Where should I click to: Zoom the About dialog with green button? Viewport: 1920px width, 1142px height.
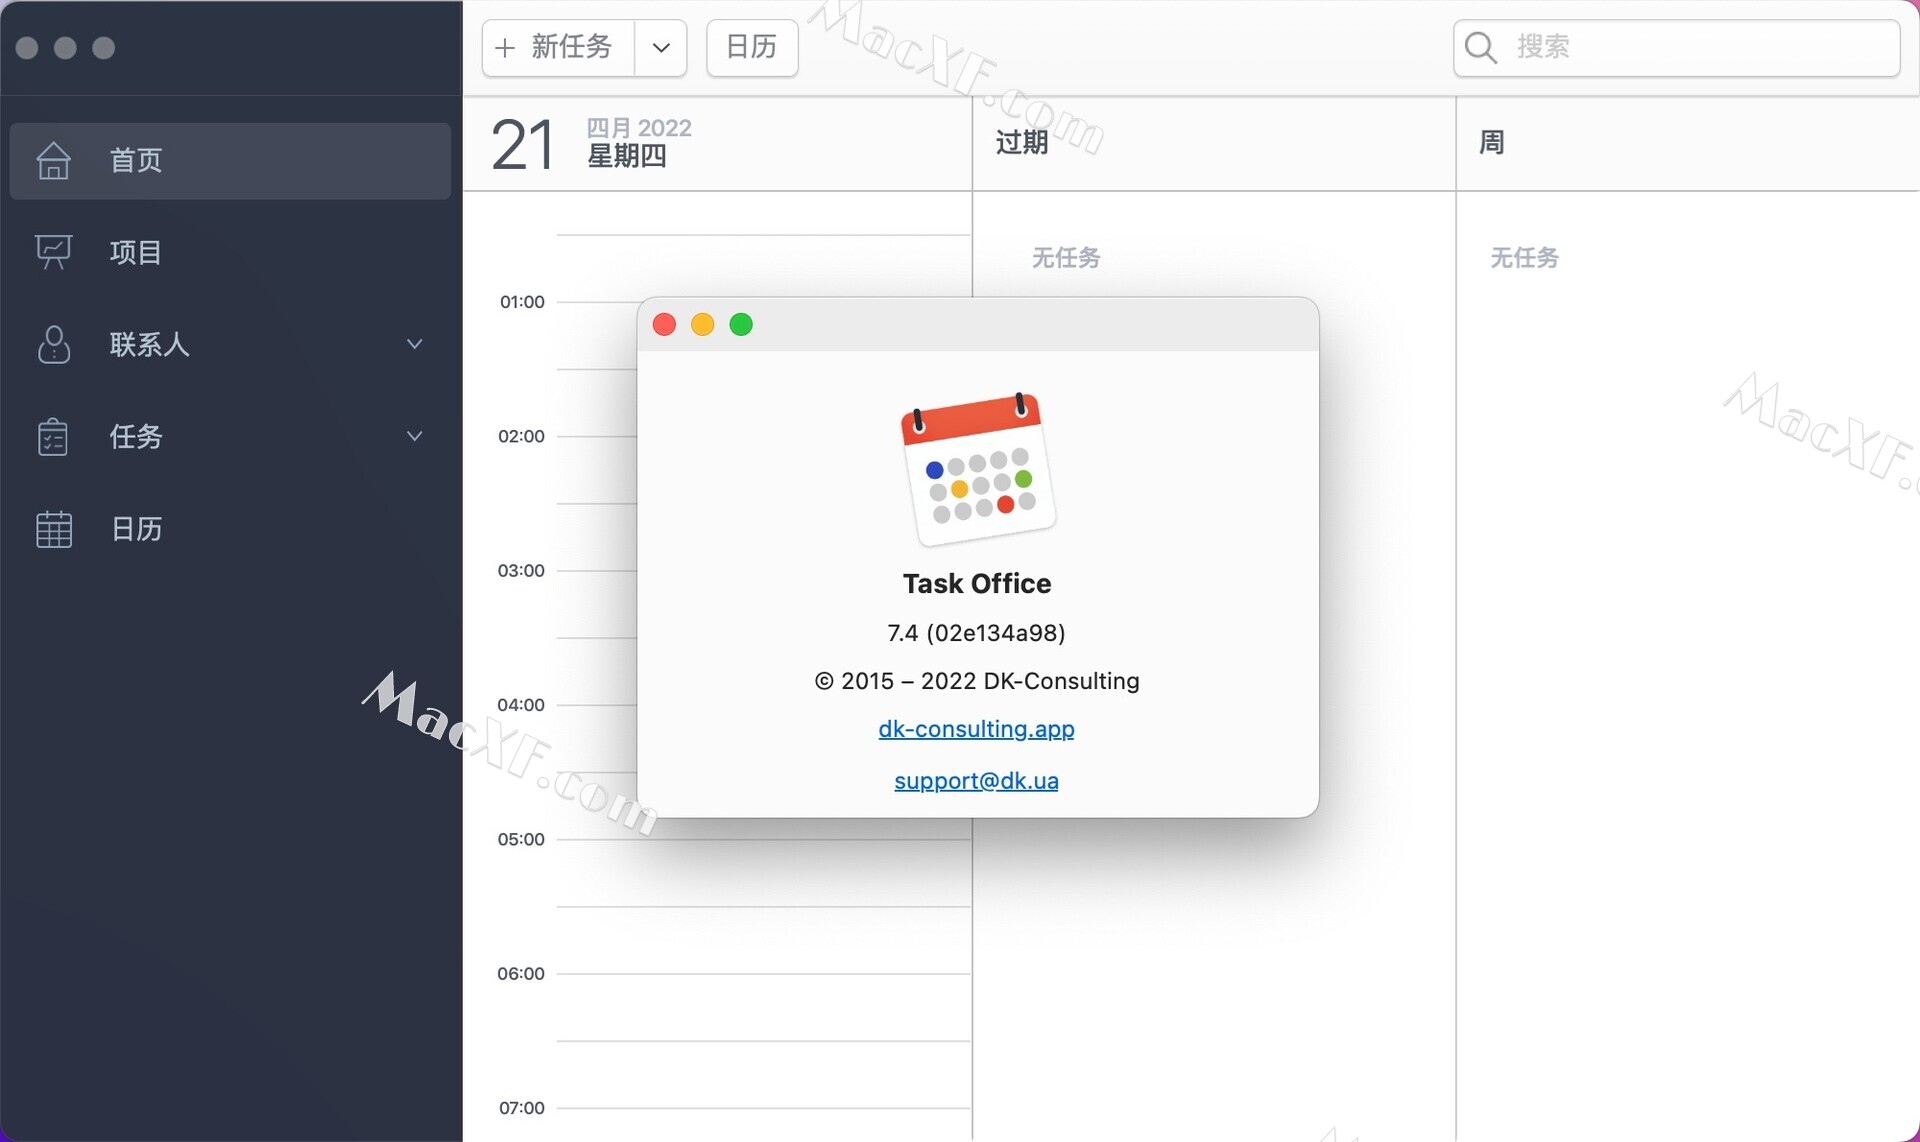click(741, 324)
